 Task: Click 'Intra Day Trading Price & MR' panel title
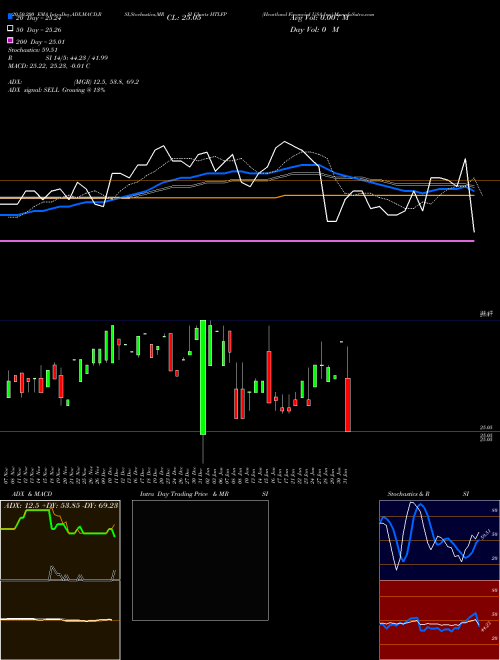tap(184, 494)
